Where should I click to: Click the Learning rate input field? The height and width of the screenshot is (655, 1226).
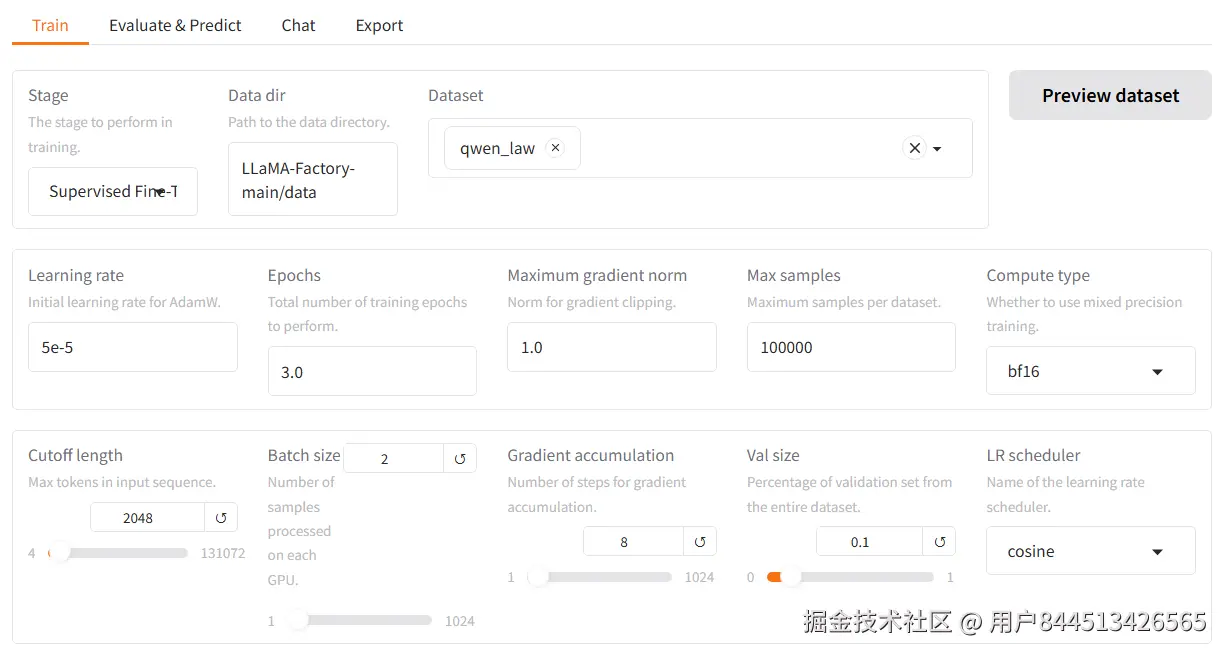133,347
